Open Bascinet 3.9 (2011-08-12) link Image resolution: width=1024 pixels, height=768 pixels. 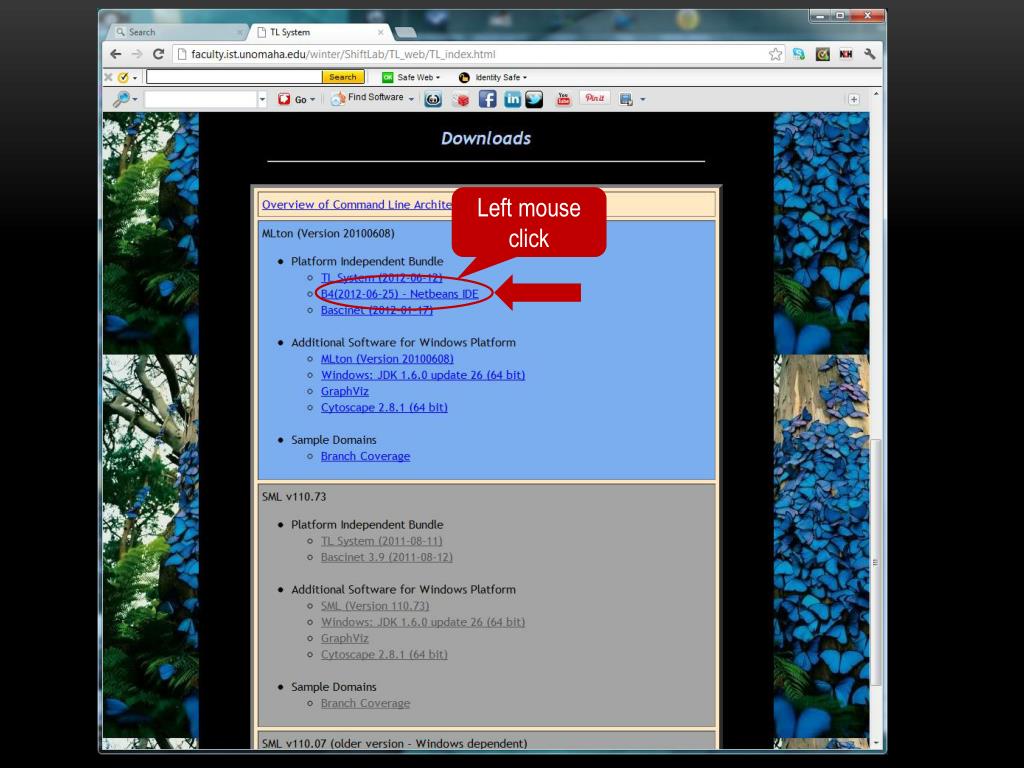pos(387,557)
